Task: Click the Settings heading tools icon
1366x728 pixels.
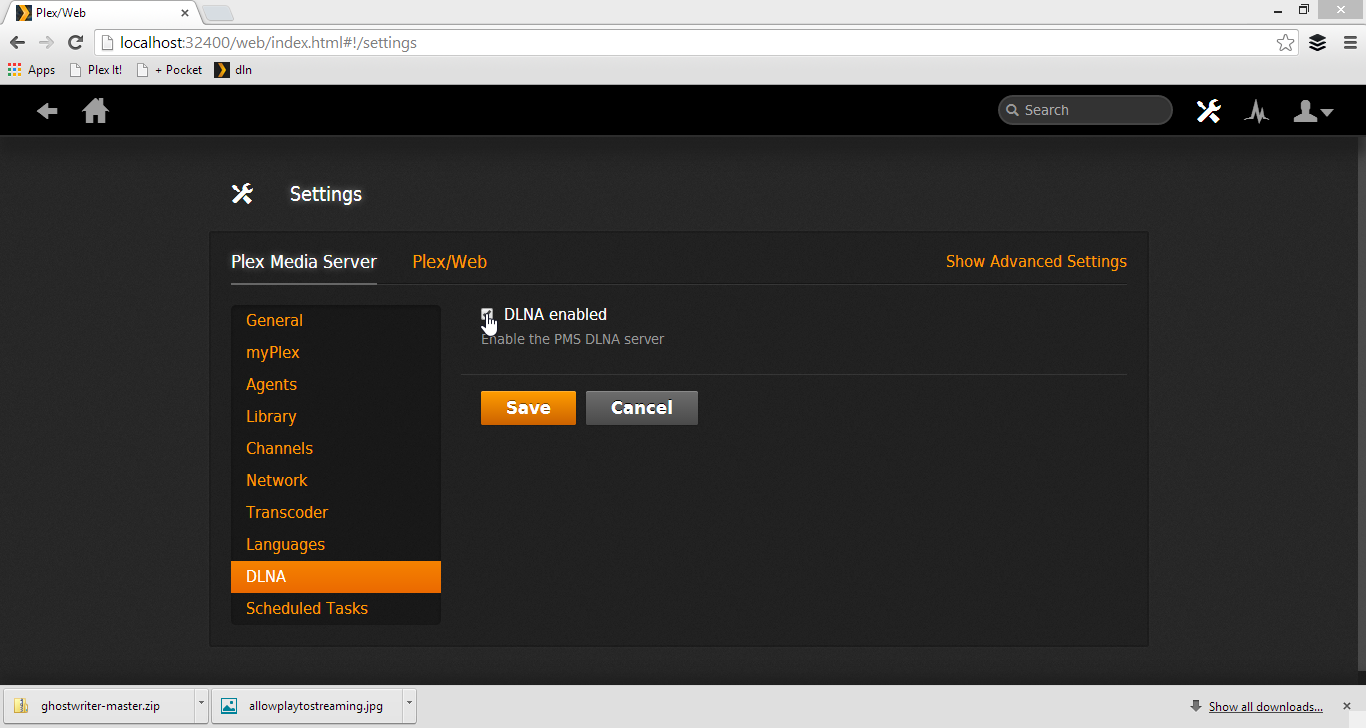Action: (x=242, y=194)
